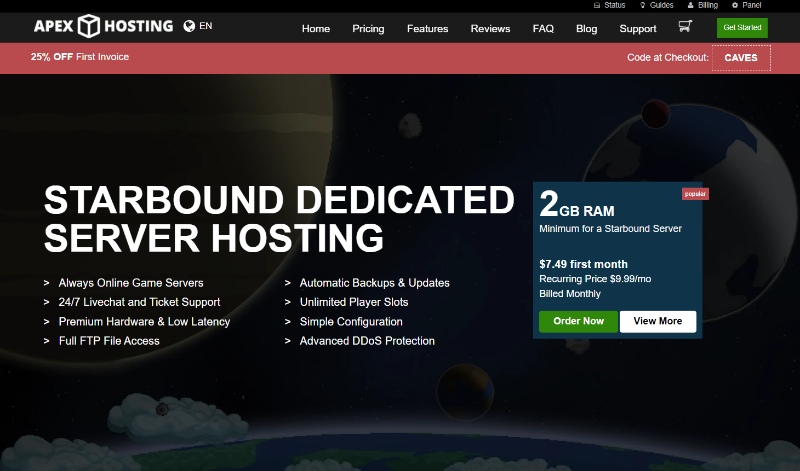Open the Status link in the top bar

615,5
